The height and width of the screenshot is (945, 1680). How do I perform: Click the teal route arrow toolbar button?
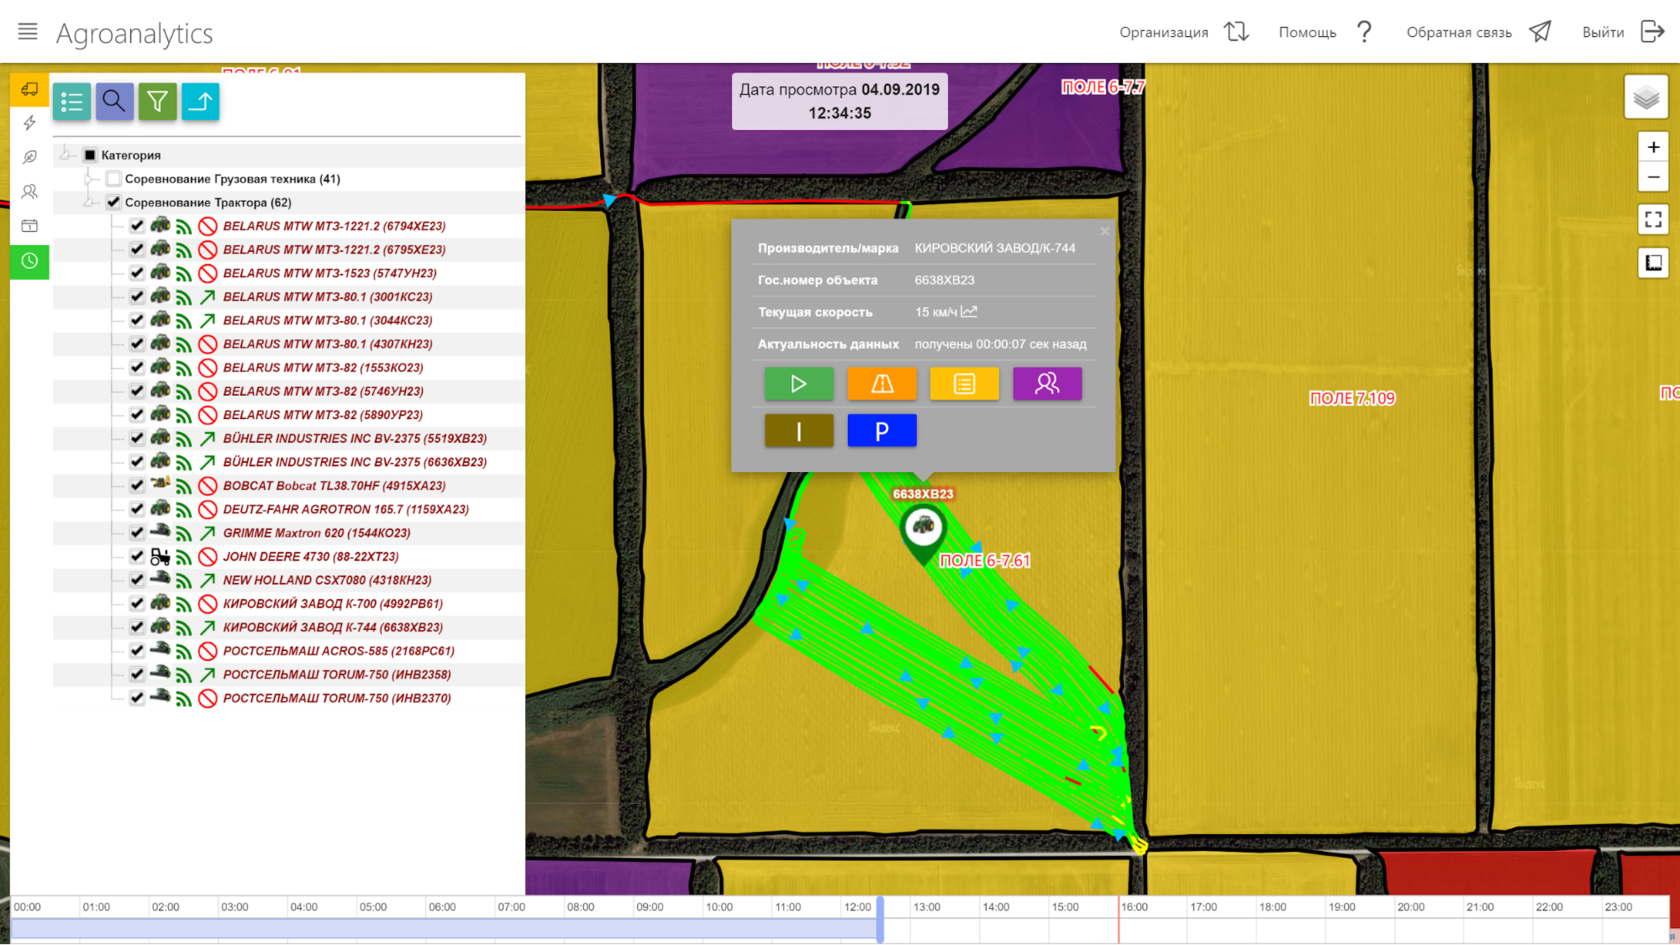(201, 101)
